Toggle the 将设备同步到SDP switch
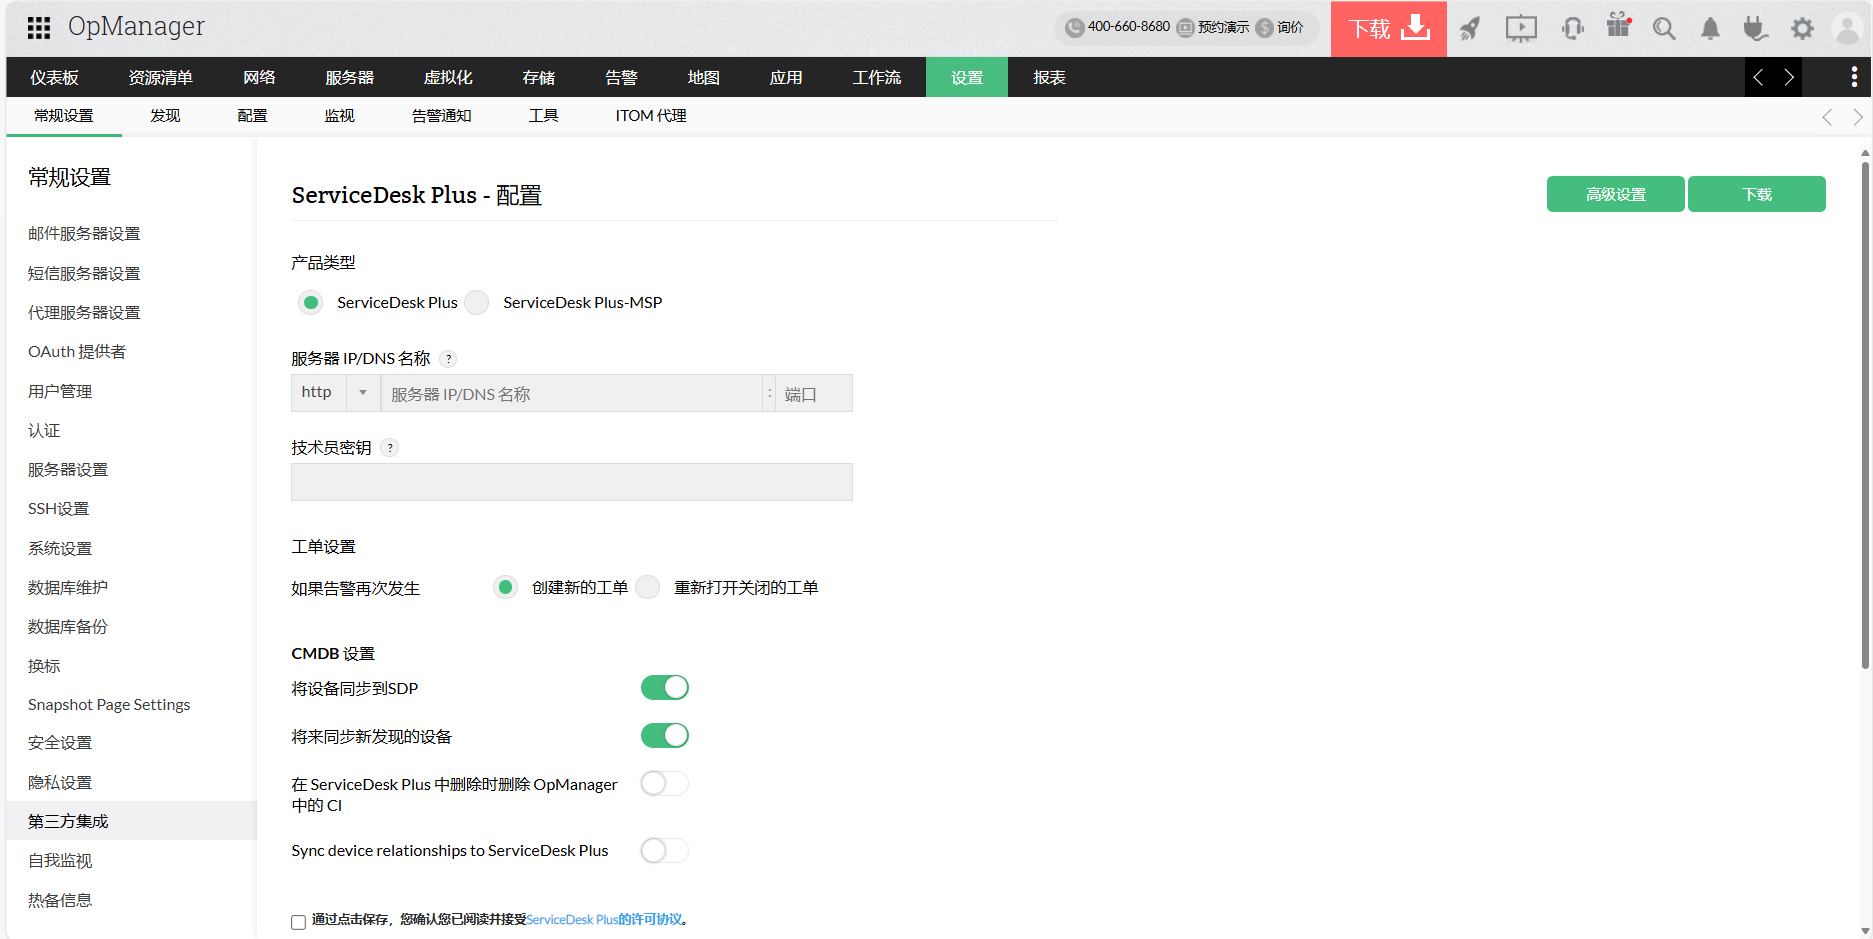1873x939 pixels. pyautogui.click(x=665, y=687)
